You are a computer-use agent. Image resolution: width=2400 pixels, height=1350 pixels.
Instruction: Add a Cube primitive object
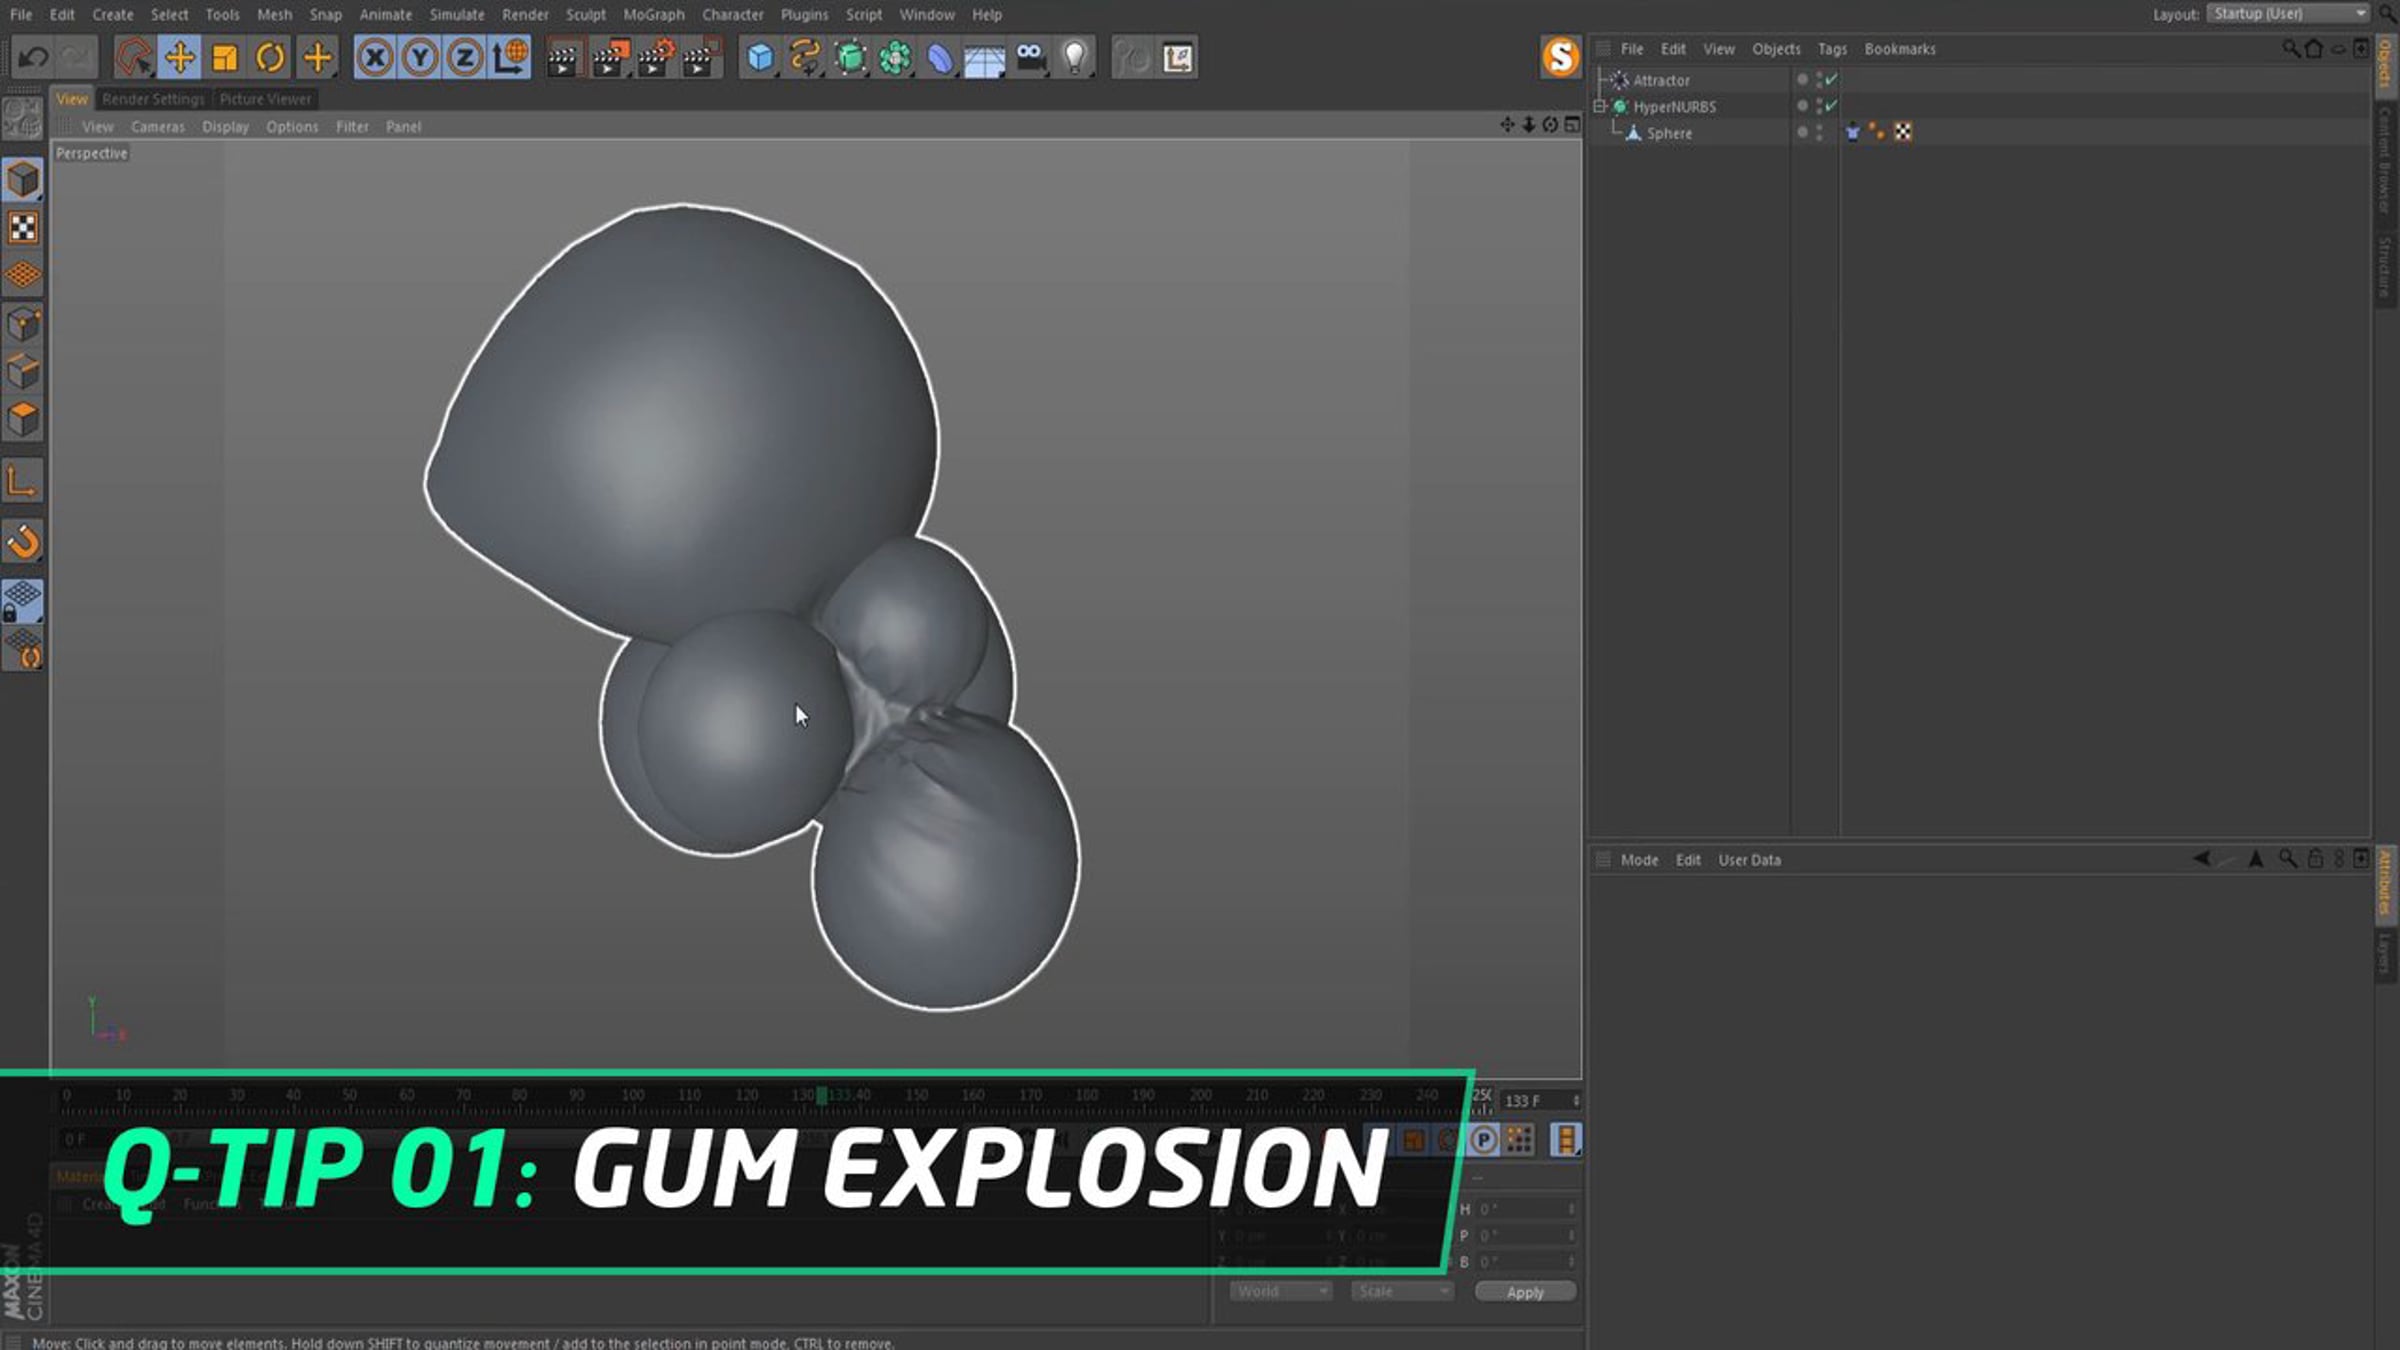(x=760, y=58)
